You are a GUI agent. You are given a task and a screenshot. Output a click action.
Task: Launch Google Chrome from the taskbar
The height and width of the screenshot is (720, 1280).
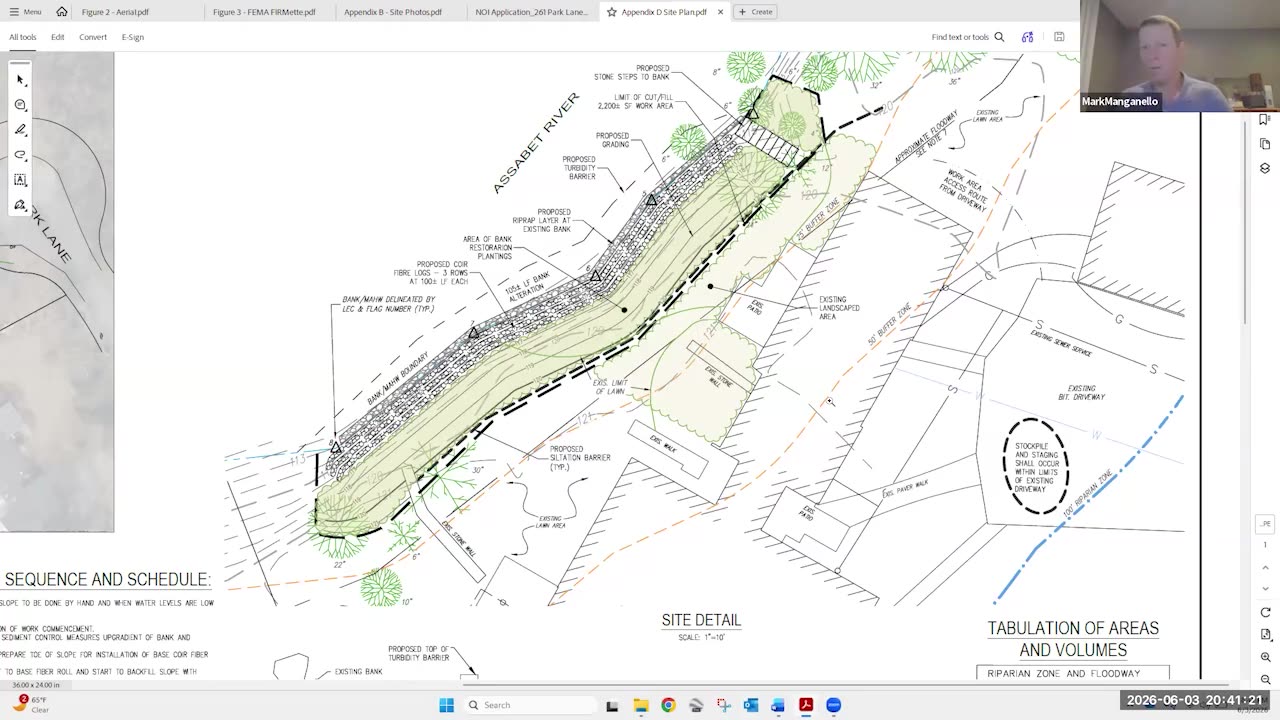point(668,705)
